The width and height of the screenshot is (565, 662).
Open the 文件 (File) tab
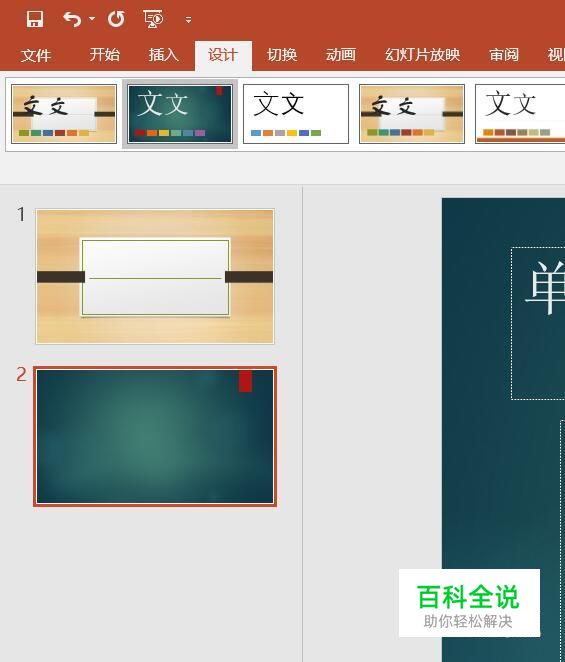pyautogui.click(x=36, y=55)
